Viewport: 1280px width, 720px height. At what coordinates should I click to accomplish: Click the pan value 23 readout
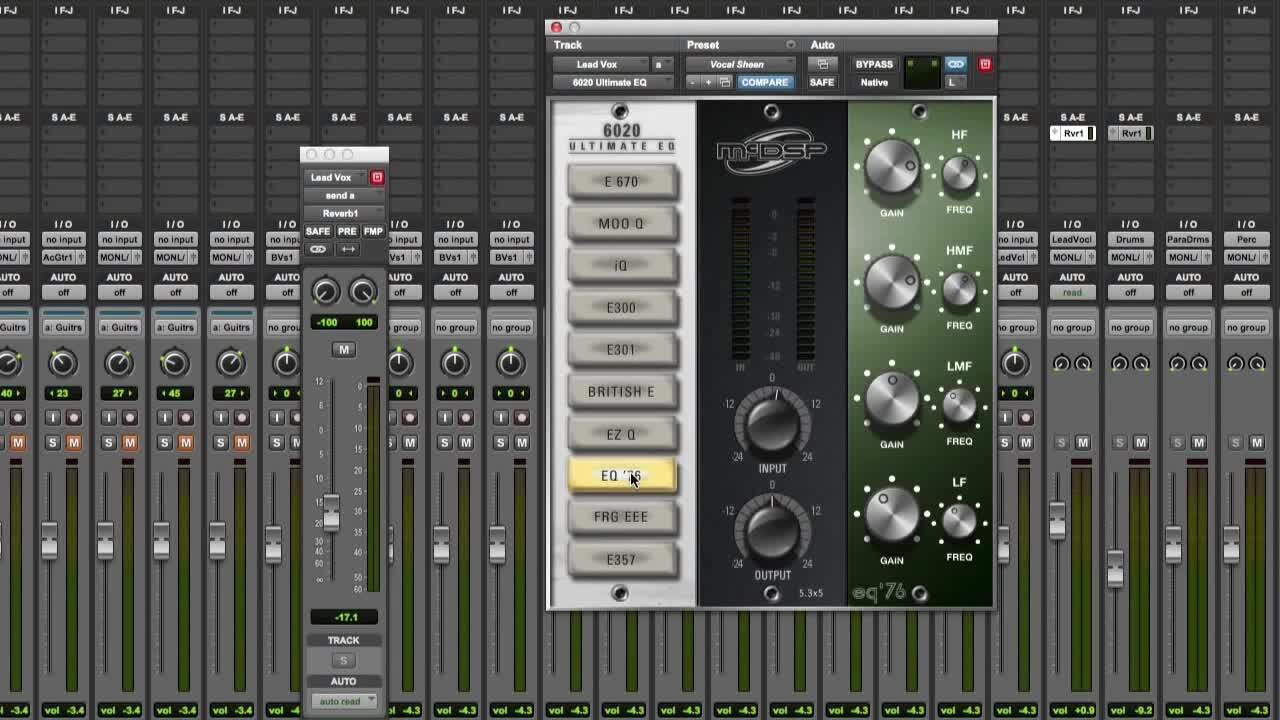62,393
